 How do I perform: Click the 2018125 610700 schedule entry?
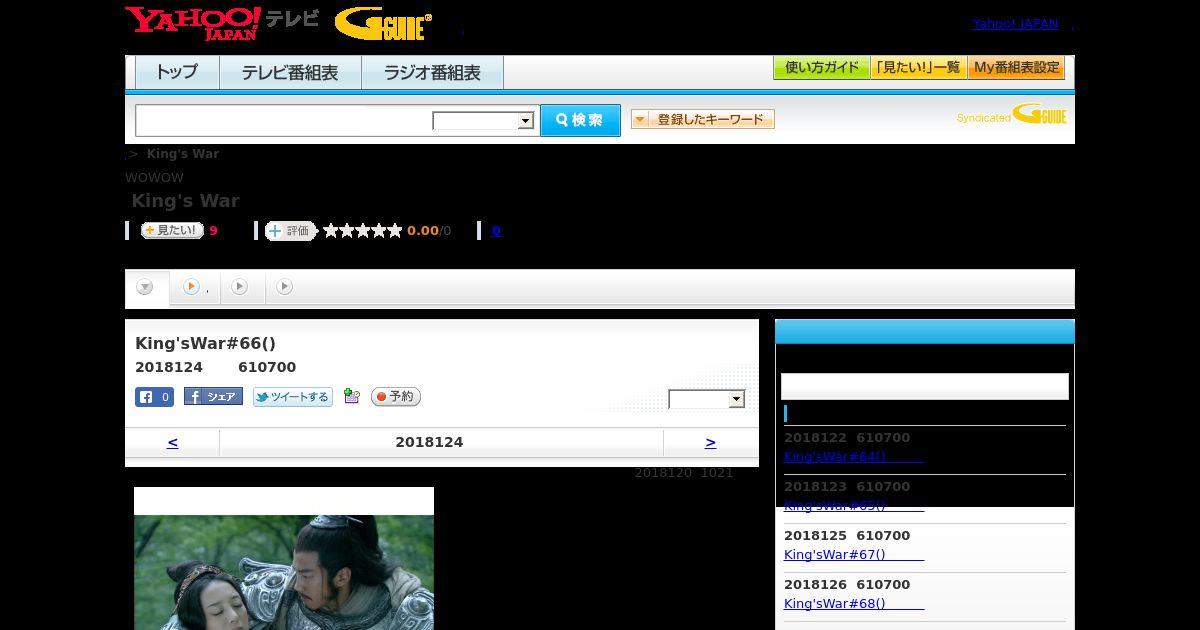(x=847, y=535)
